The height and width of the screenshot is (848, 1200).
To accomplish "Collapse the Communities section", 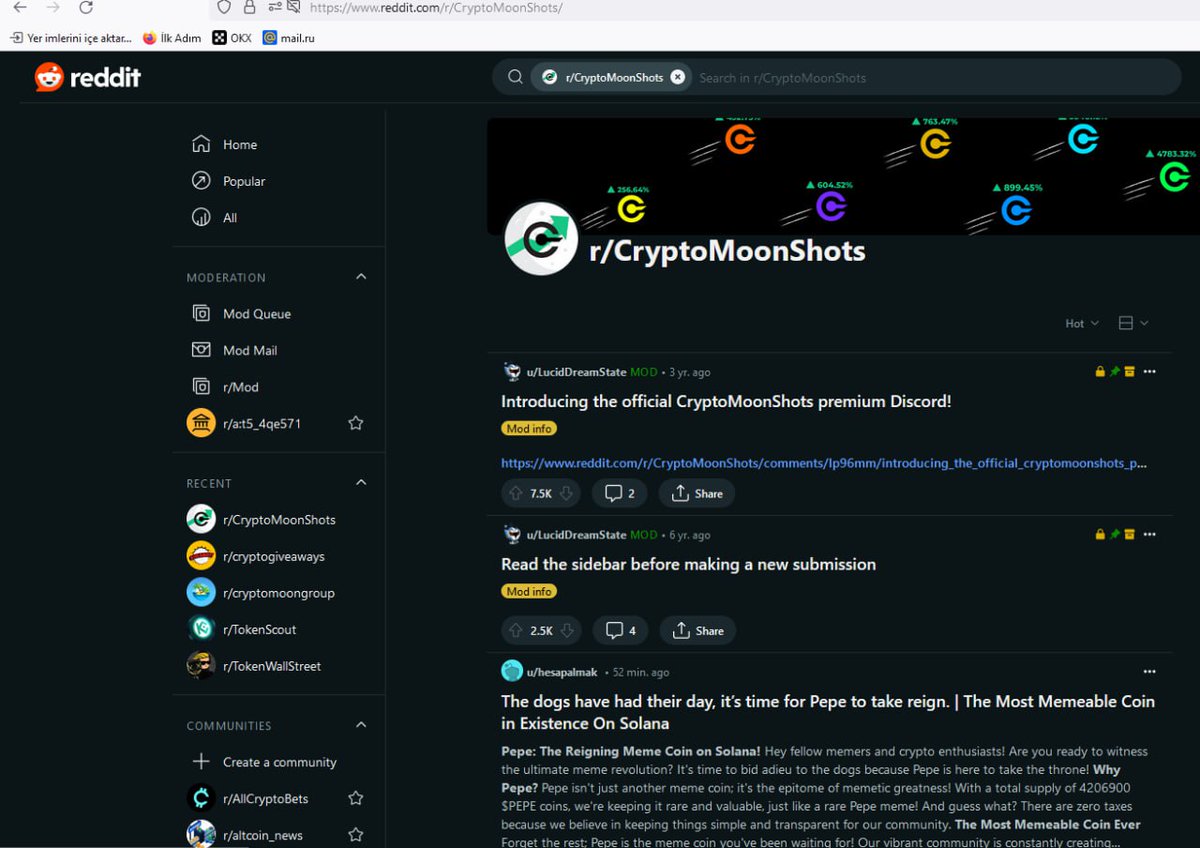I will 361,725.
